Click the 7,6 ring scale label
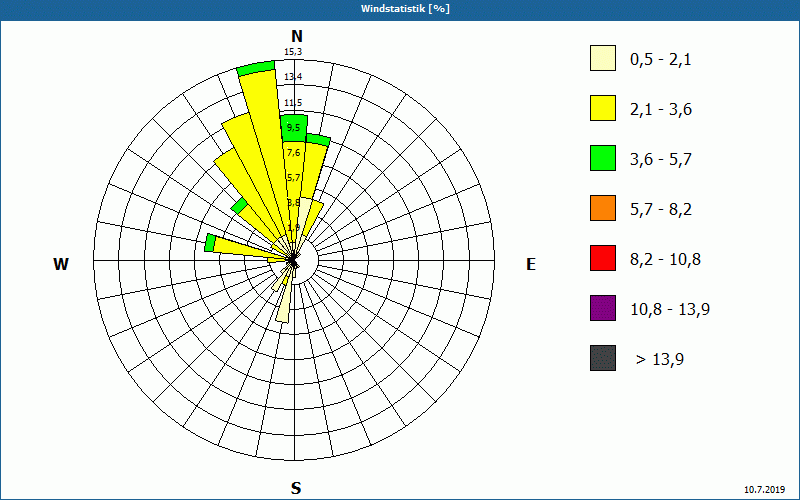 coord(294,153)
